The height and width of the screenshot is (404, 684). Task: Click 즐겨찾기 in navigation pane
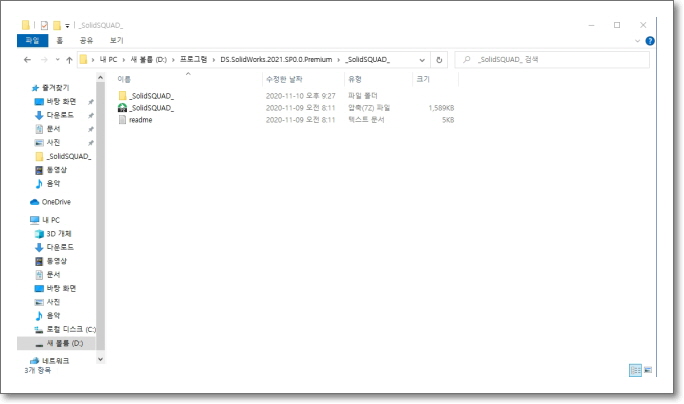(51, 88)
